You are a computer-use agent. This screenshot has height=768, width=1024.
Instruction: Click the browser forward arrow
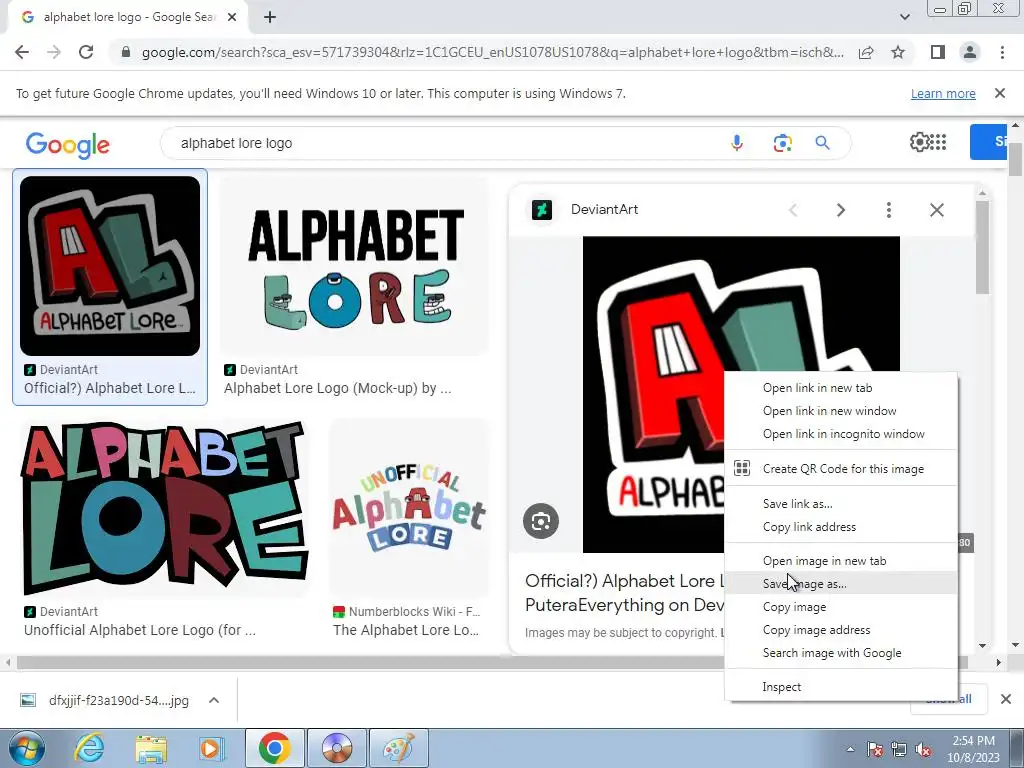[54, 52]
